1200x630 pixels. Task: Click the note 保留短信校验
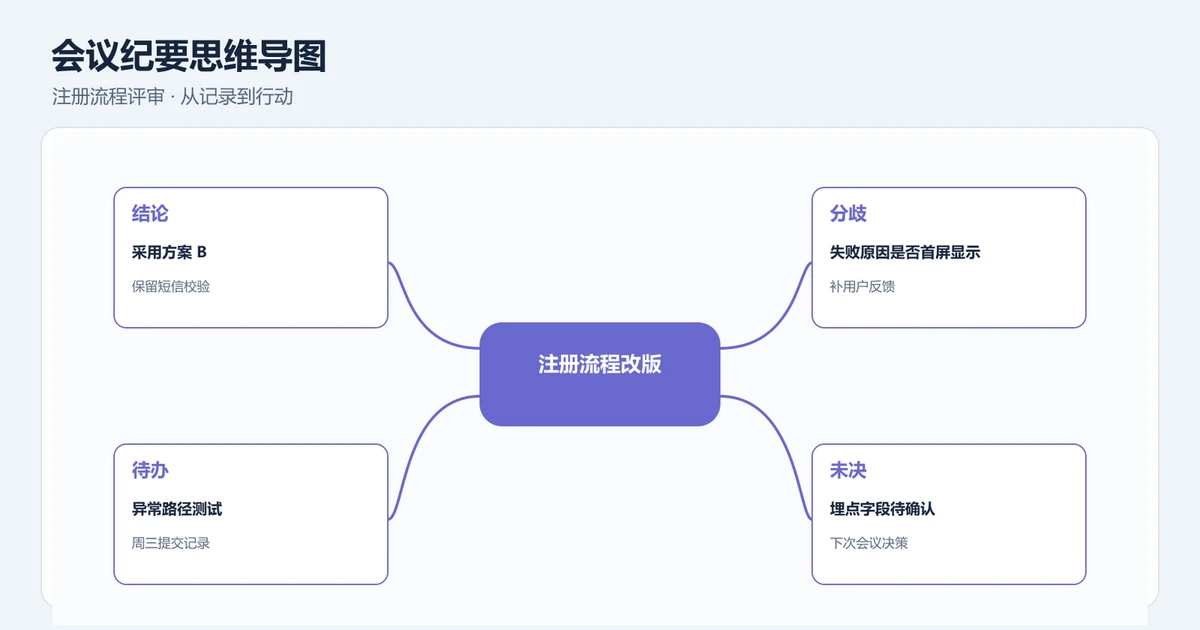click(171, 286)
